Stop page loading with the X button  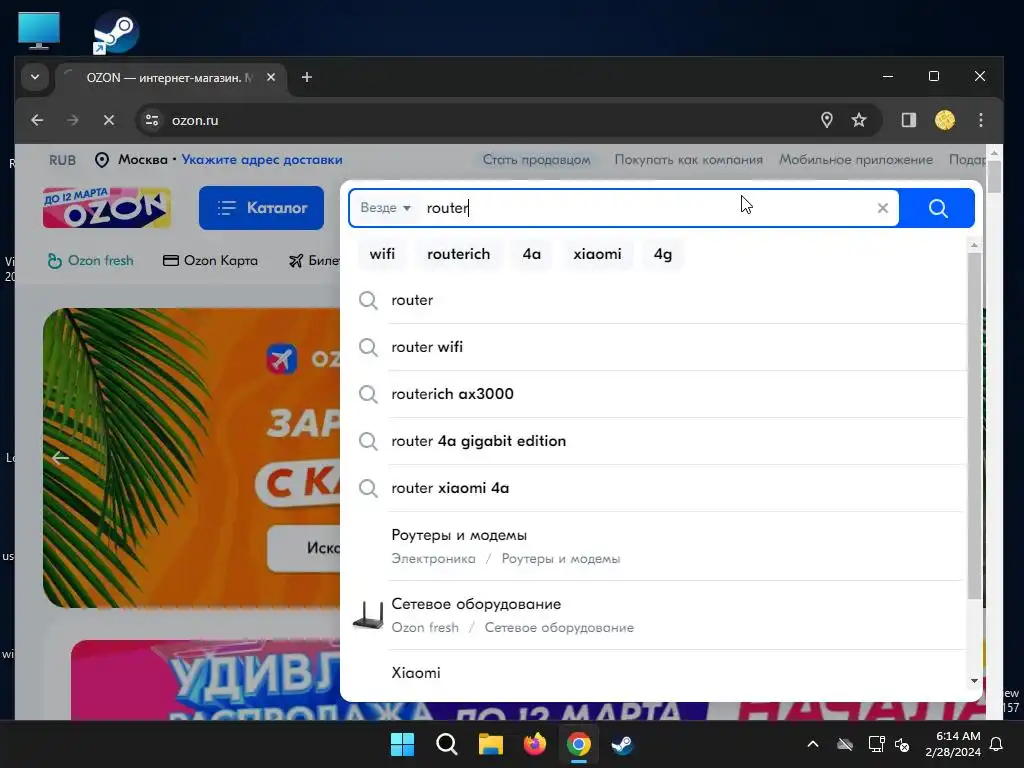[x=109, y=120]
